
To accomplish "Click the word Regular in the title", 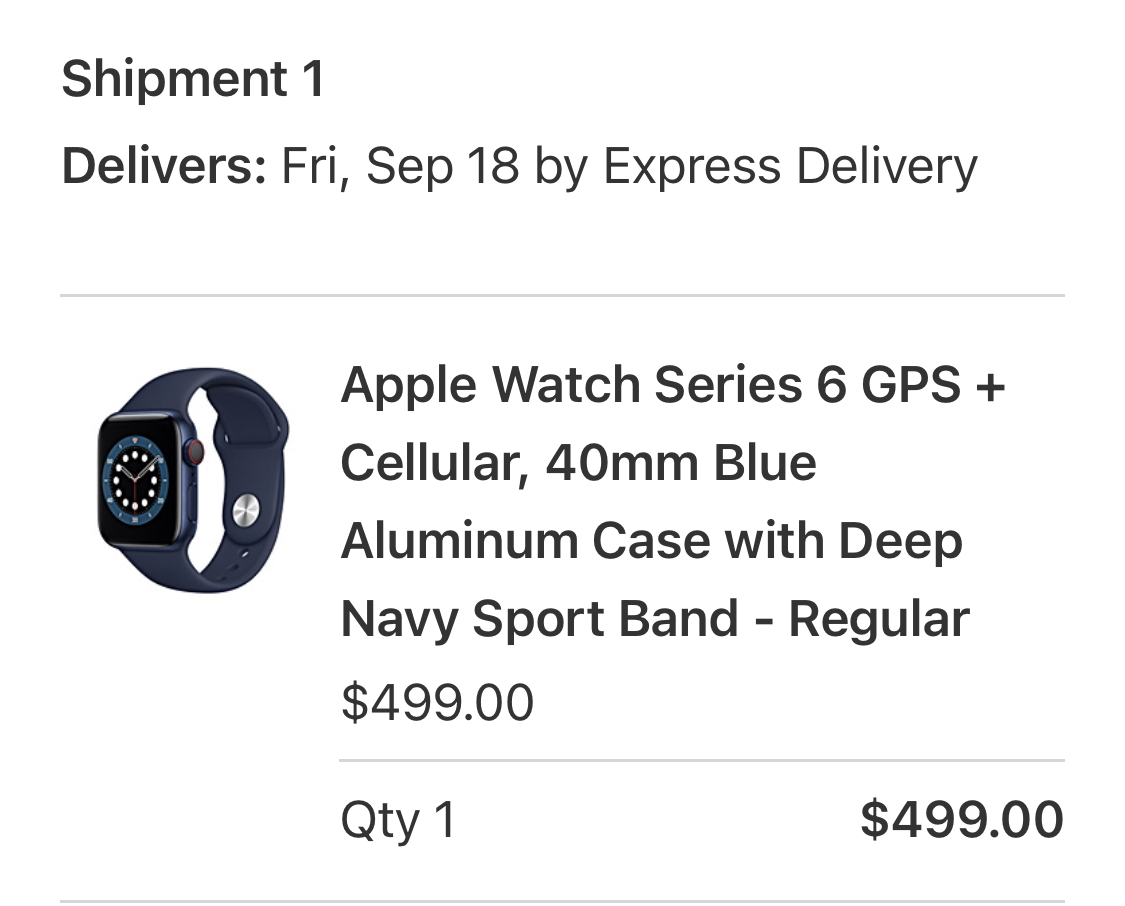I will click(879, 618).
